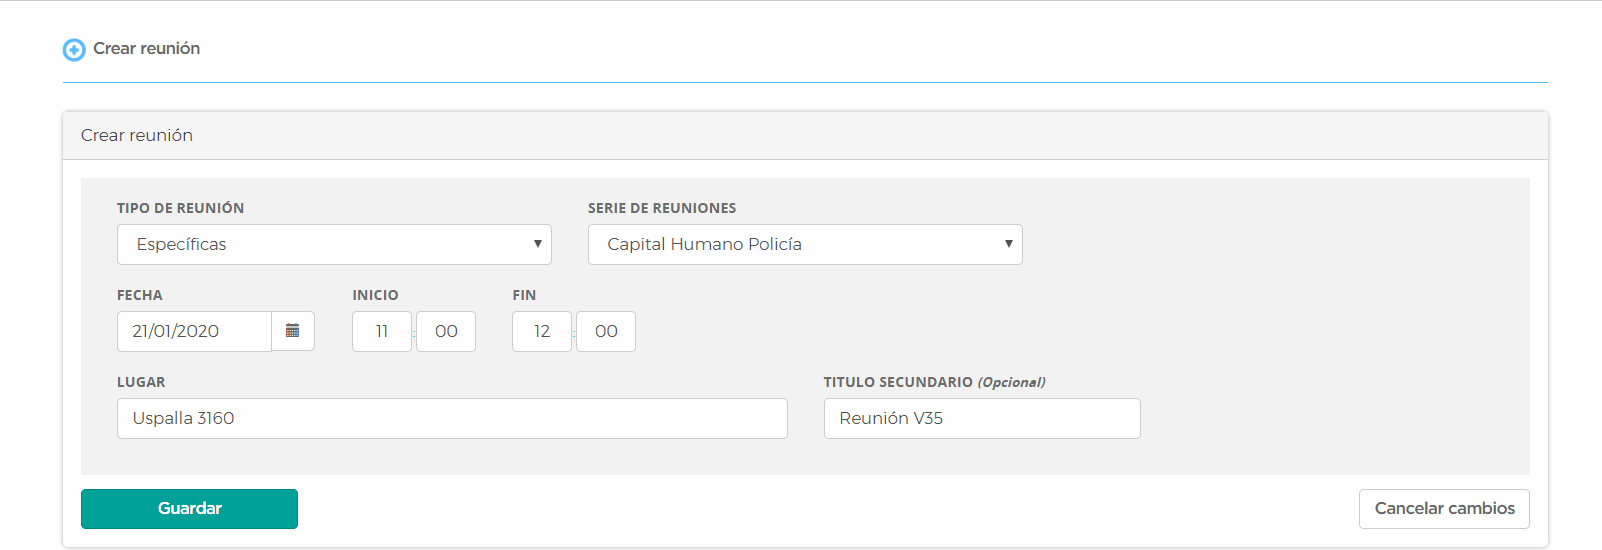Click the plus icon beside Crear reunión

[74, 49]
